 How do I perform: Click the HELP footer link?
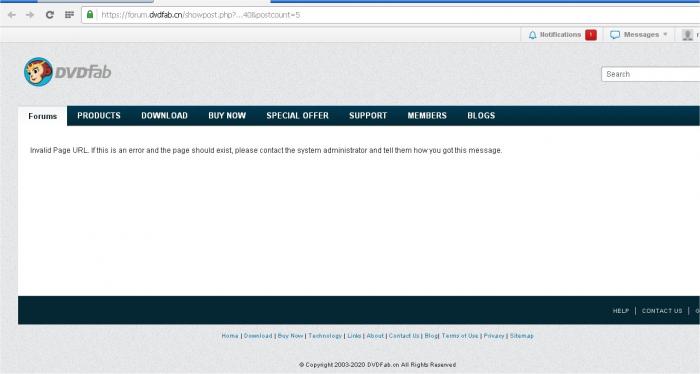621,311
